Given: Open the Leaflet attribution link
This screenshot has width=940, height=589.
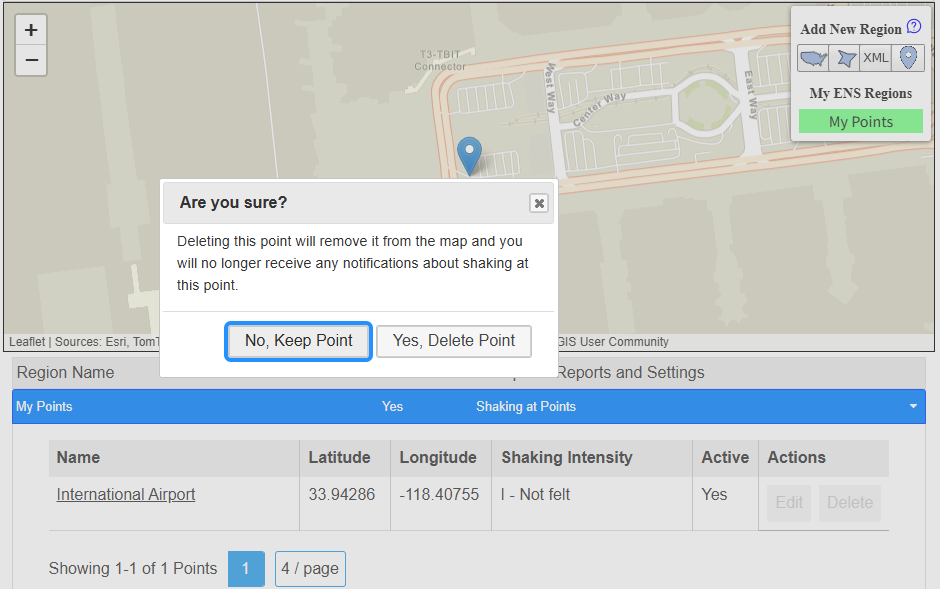Looking at the screenshot, I should (x=27, y=342).
